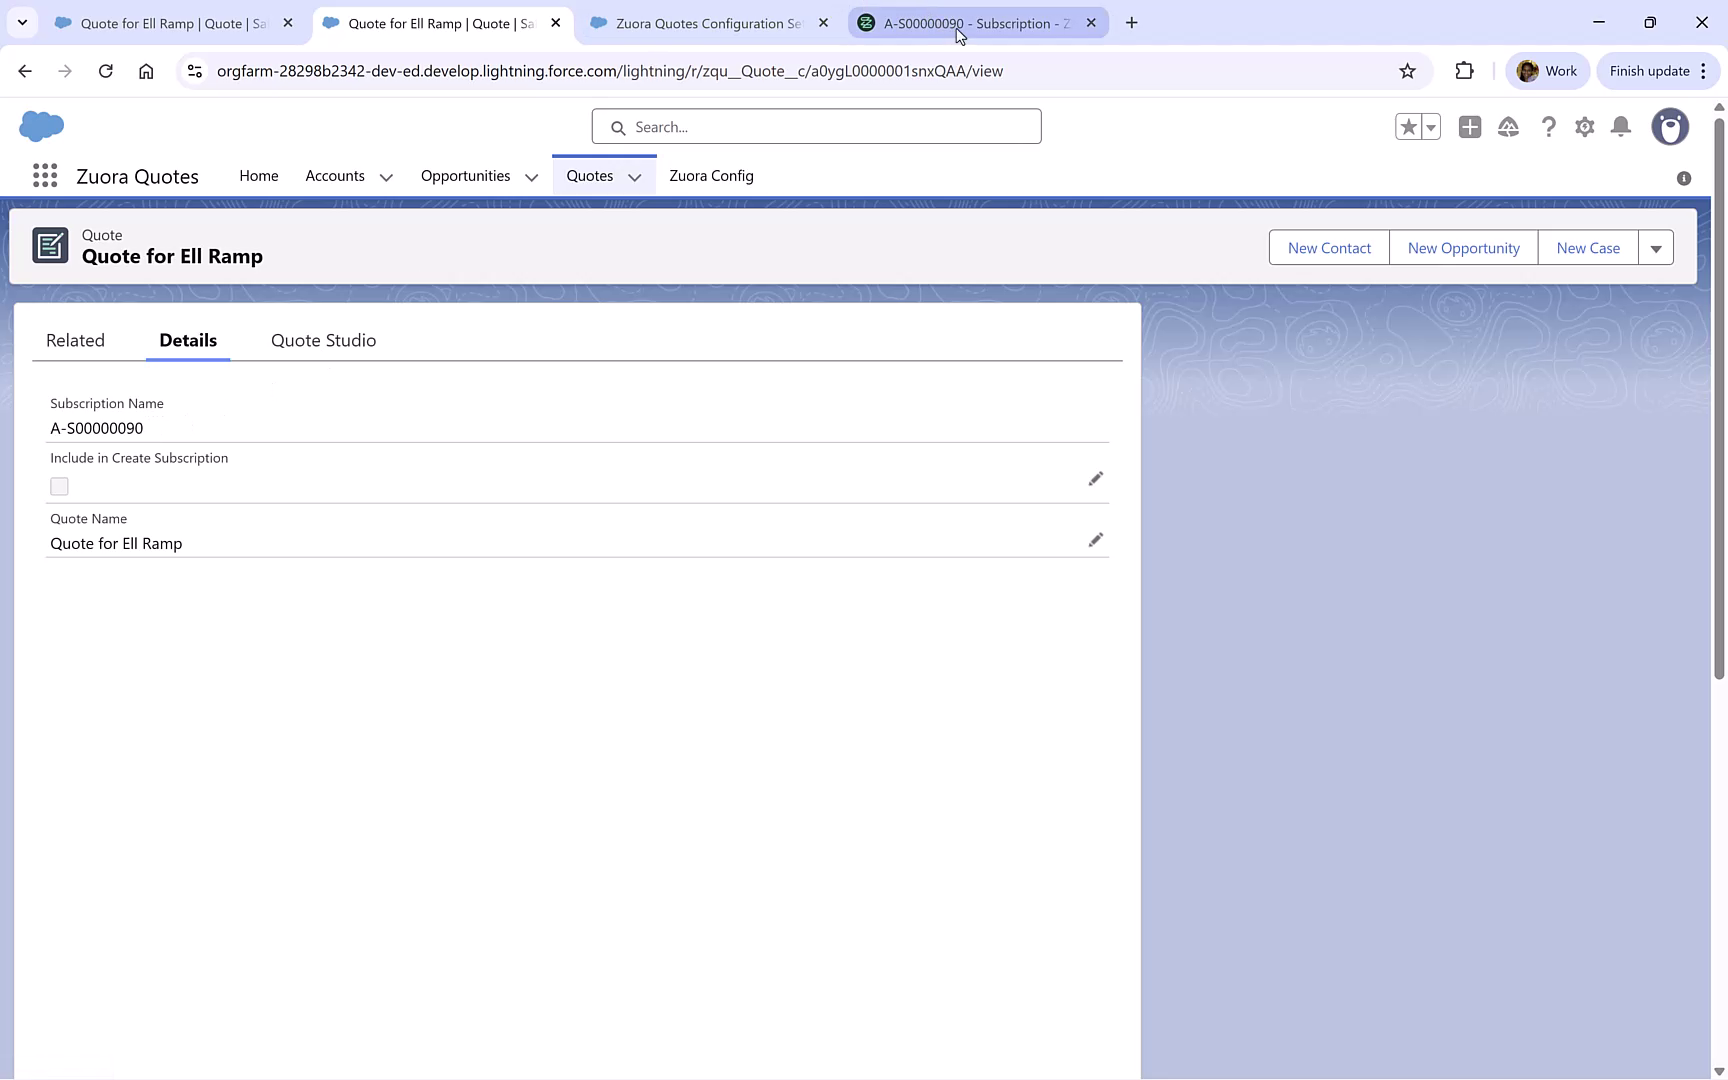Open the Help question mark icon
The image size is (1728, 1080).
coord(1549,127)
